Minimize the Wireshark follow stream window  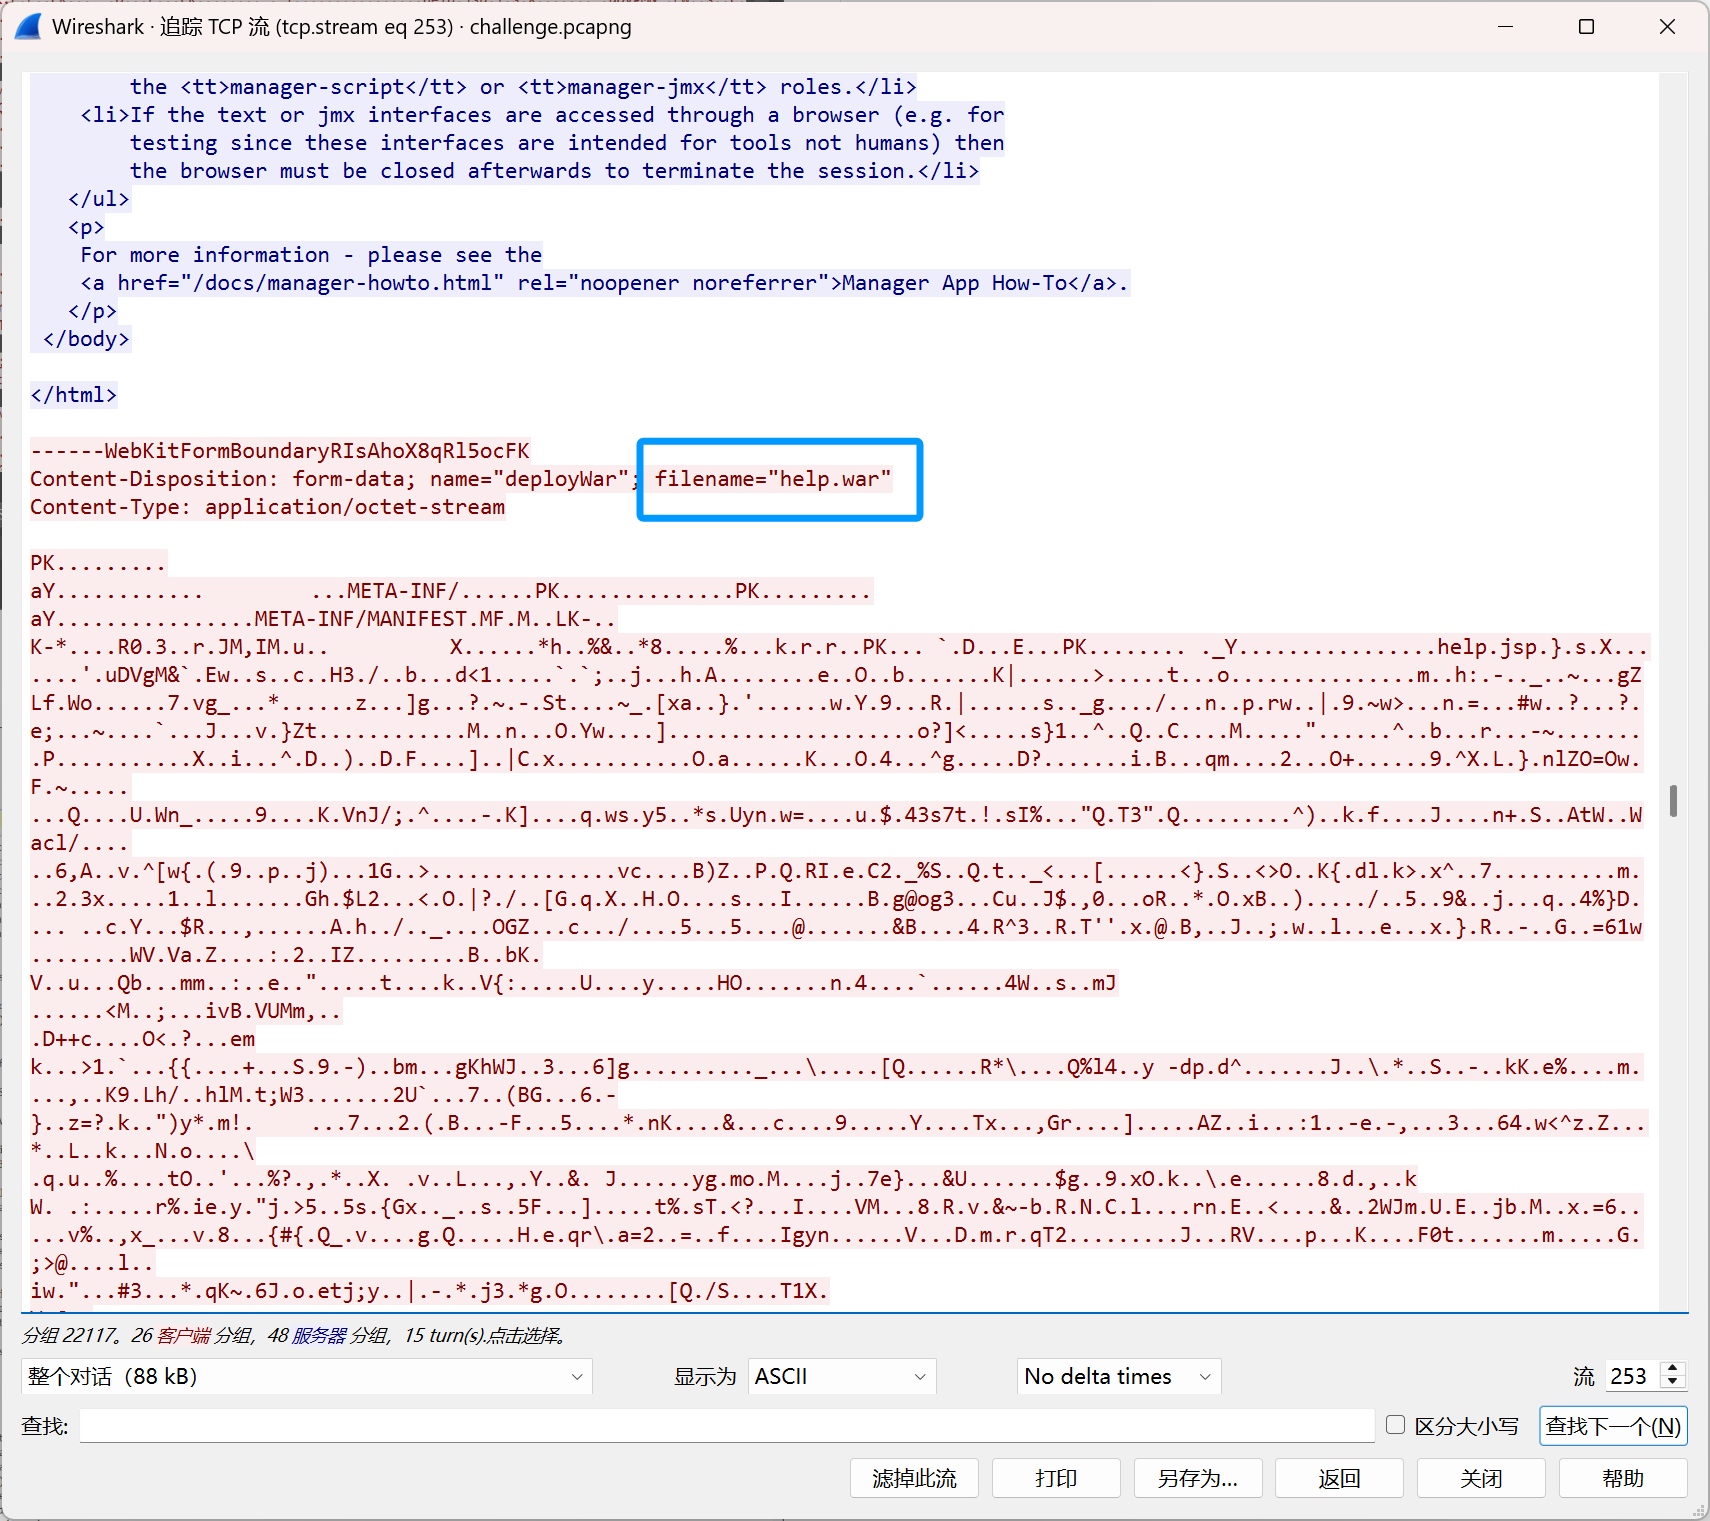(1505, 27)
